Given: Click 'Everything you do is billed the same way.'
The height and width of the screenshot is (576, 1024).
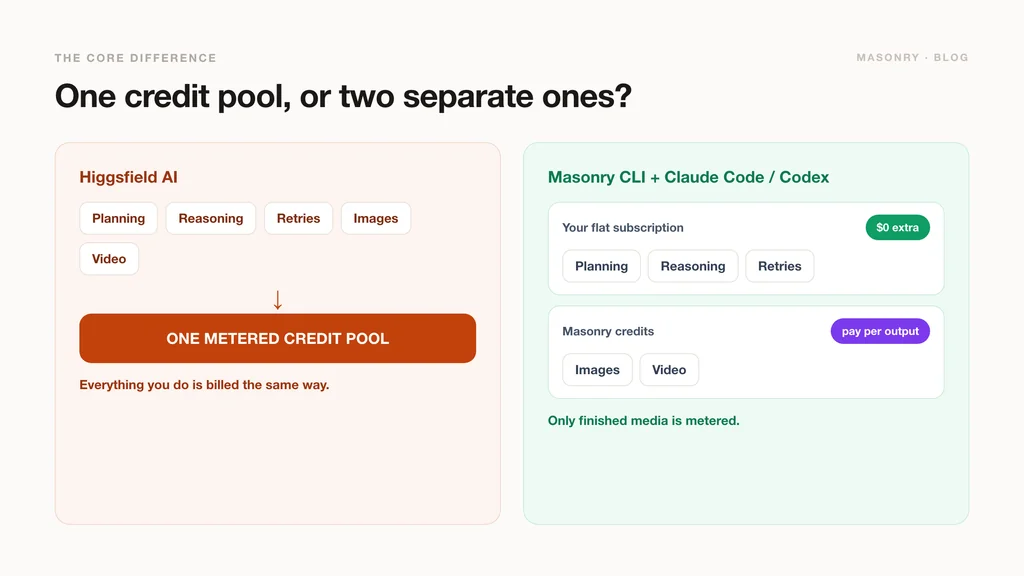Looking at the screenshot, I should pyautogui.click(x=204, y=385).
